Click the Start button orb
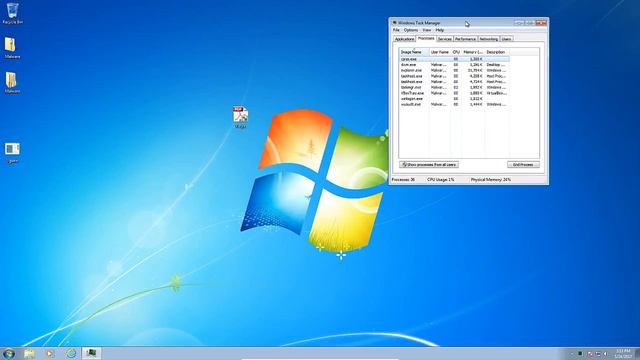The height and width of the screenshot is (360, 640). [x=9, y=353]
